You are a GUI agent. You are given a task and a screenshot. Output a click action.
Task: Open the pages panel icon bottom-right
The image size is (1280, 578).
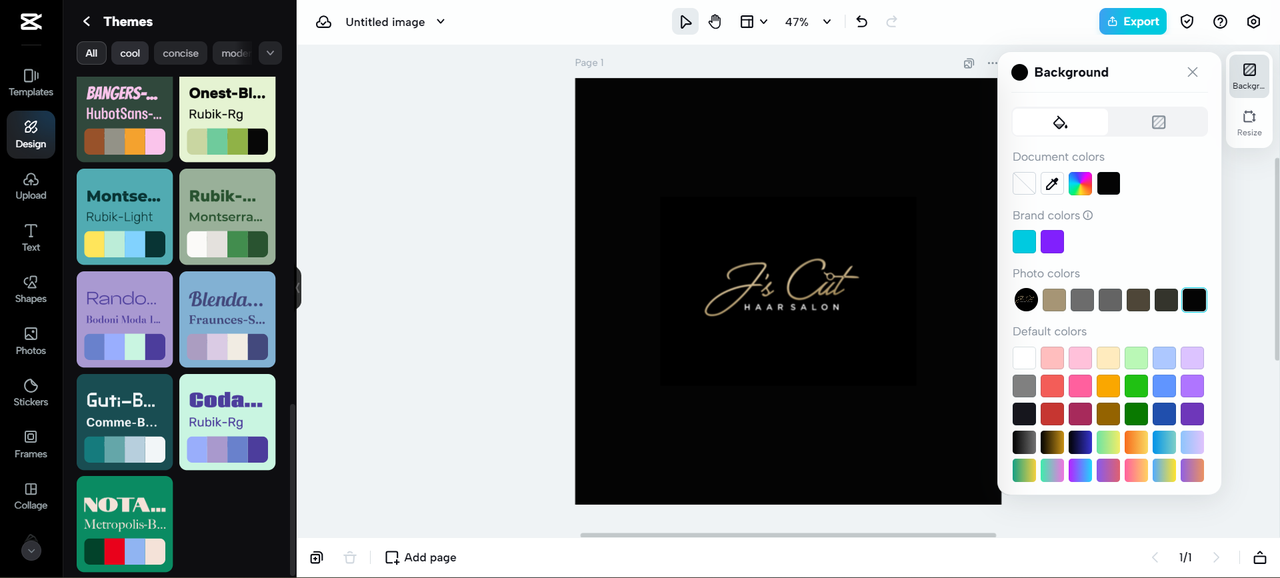[1260, 557]
